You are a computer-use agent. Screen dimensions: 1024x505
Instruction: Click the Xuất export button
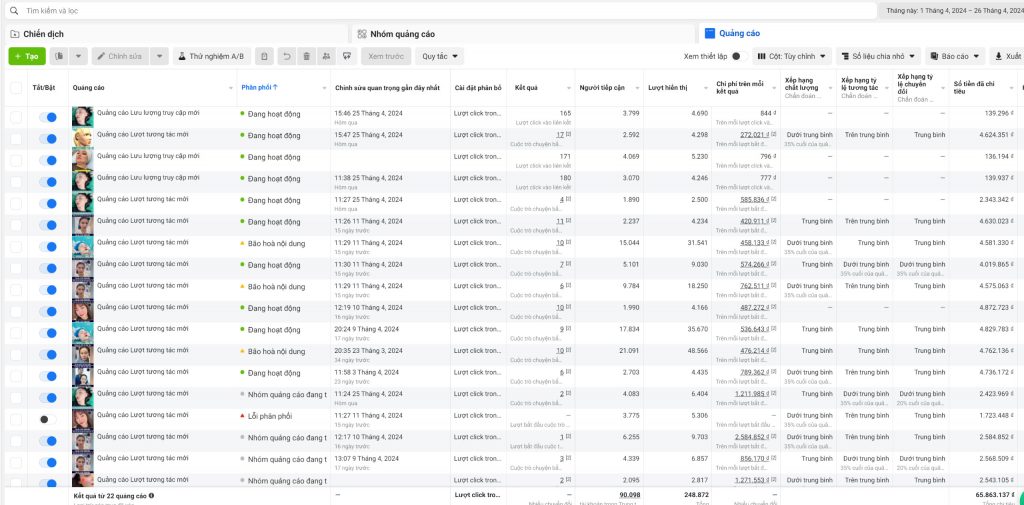(x=1007, y=56)
